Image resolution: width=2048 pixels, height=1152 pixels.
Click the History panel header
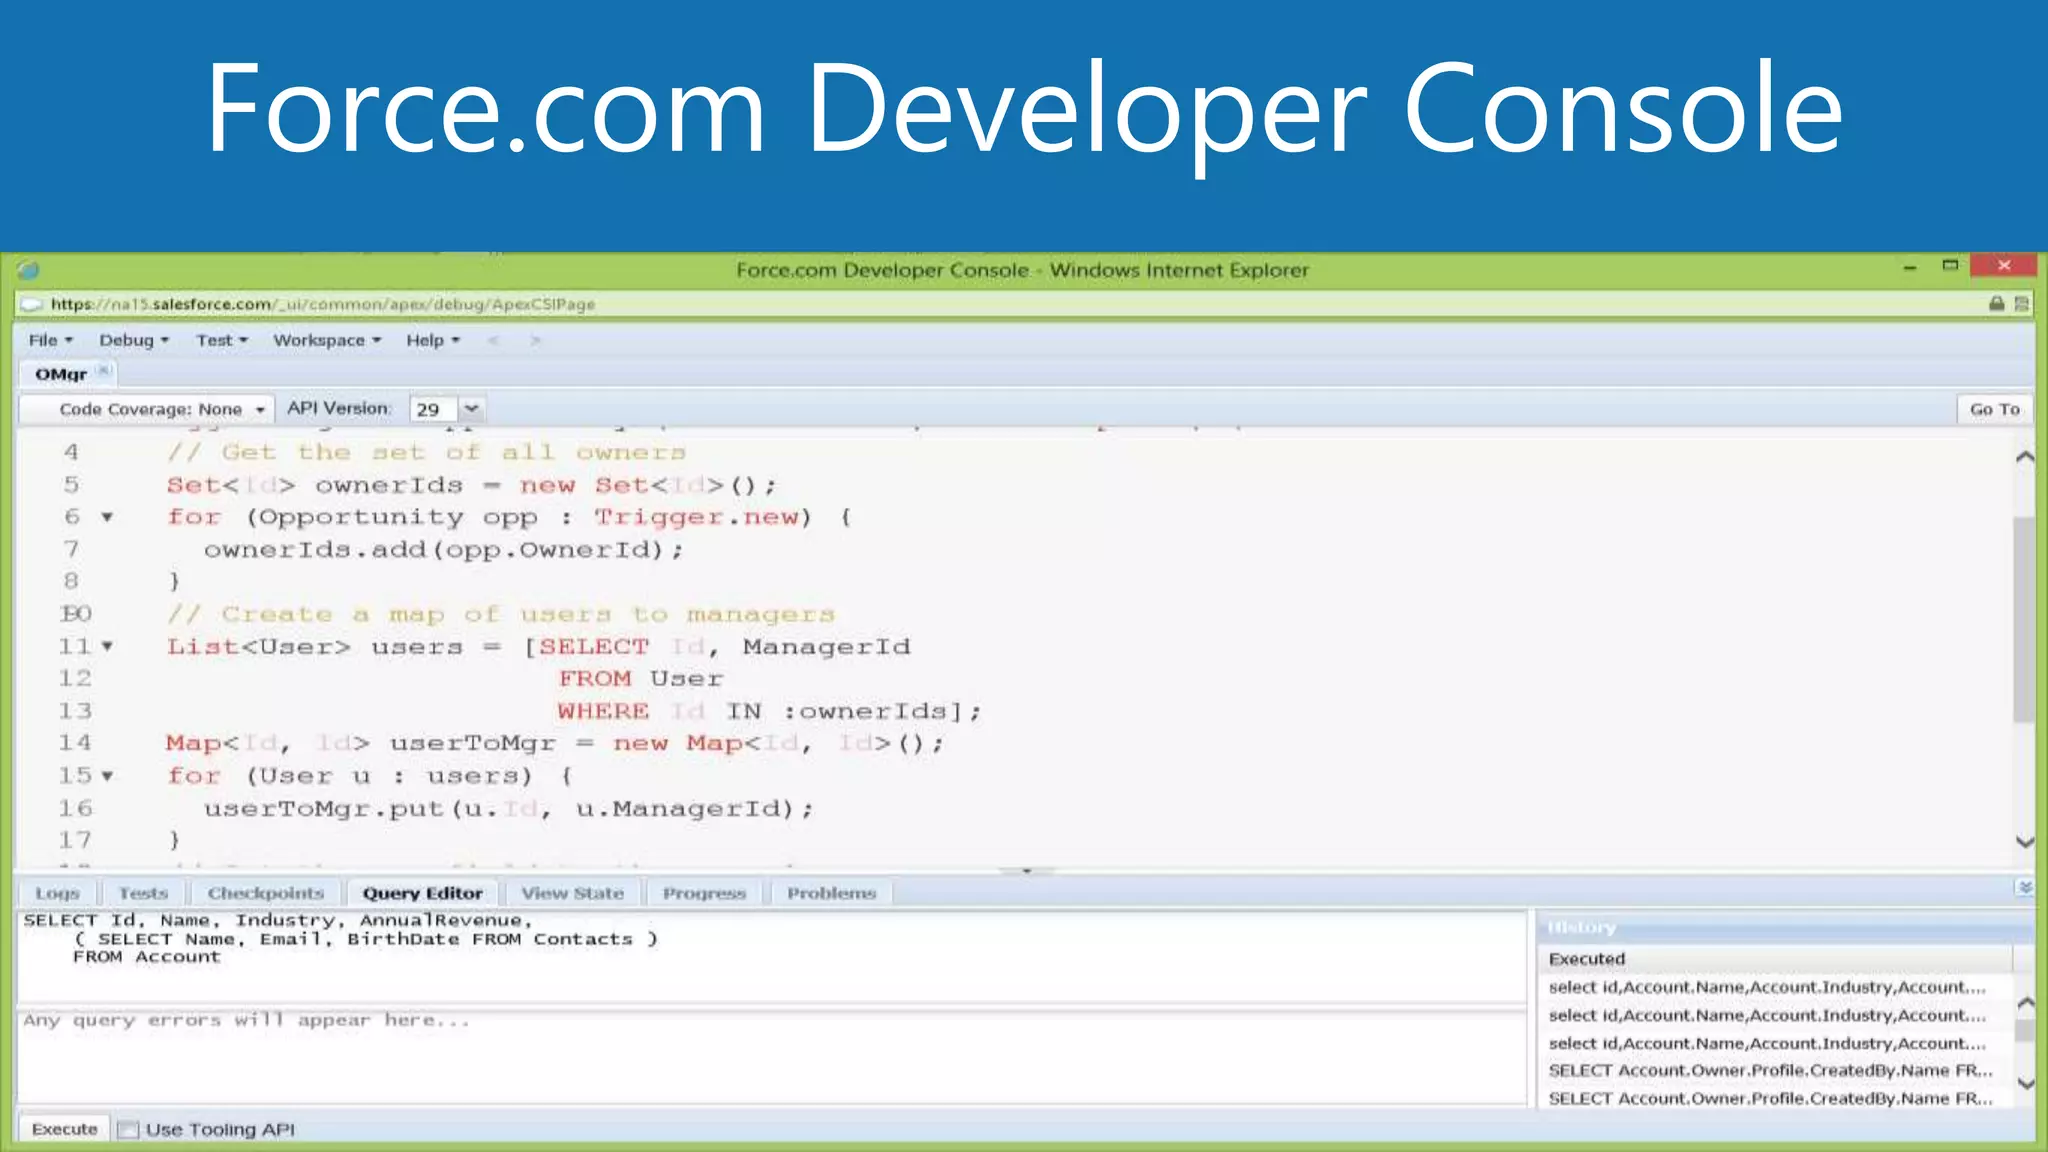pos(1785,928)
